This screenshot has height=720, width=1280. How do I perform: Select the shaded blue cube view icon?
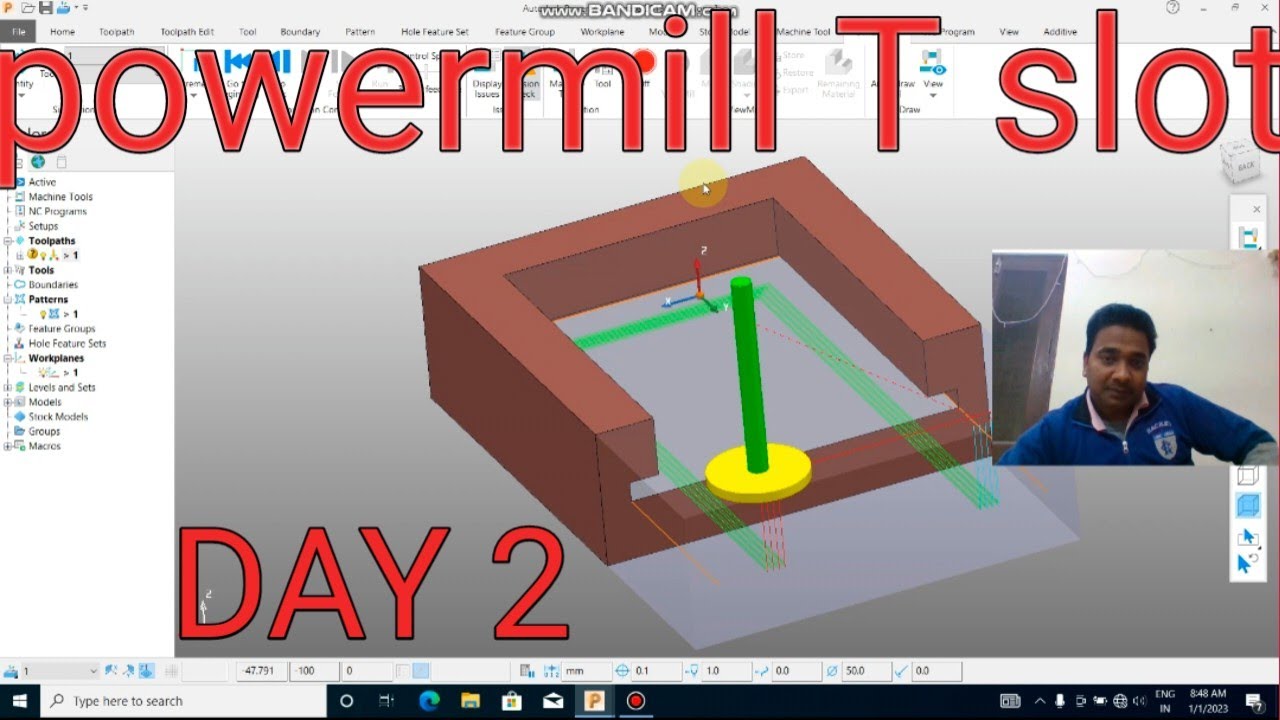(1247, 505)
